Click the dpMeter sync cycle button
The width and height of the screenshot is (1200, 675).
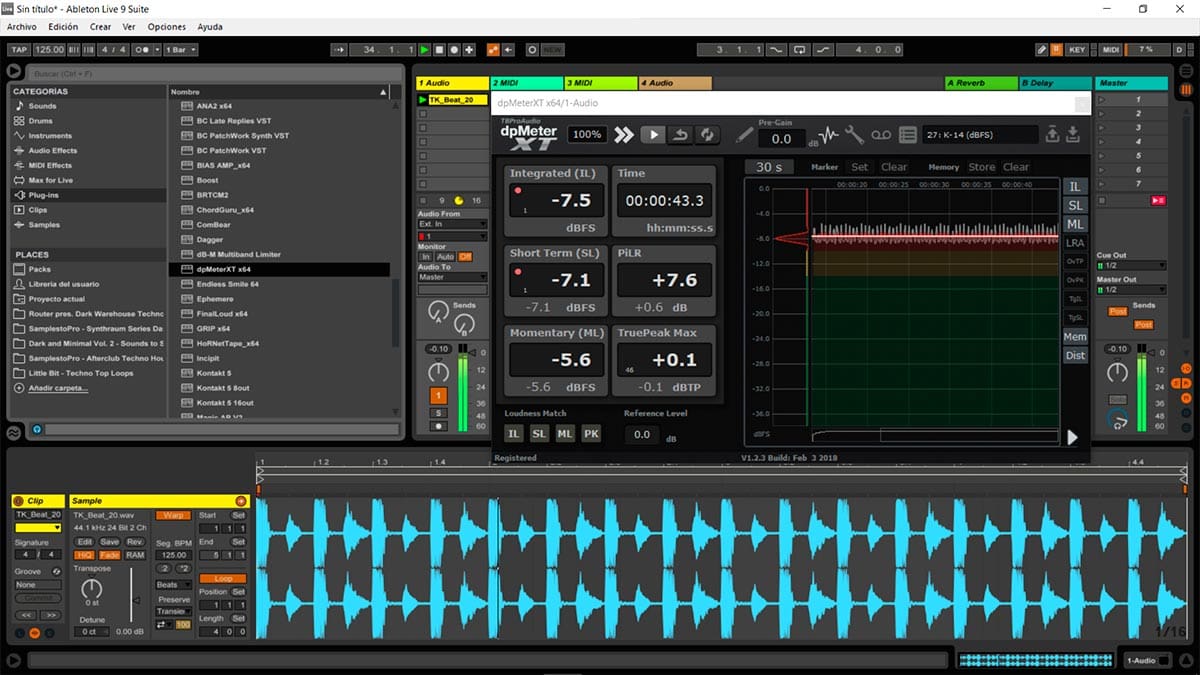click(x=708, y=135)
